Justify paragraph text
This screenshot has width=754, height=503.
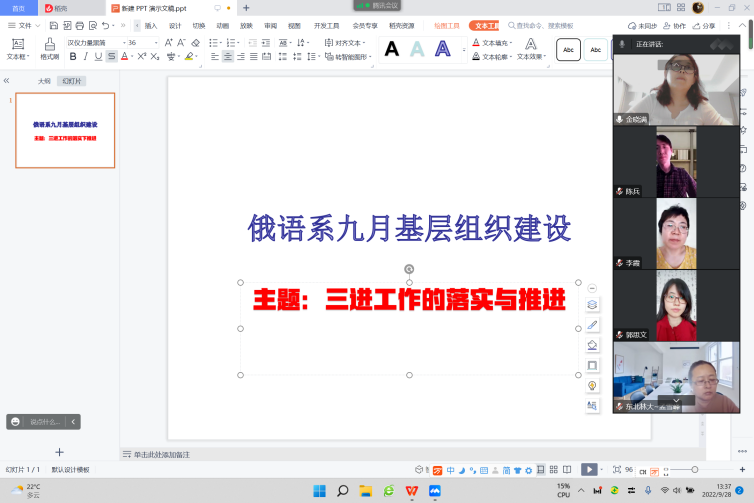253,57
